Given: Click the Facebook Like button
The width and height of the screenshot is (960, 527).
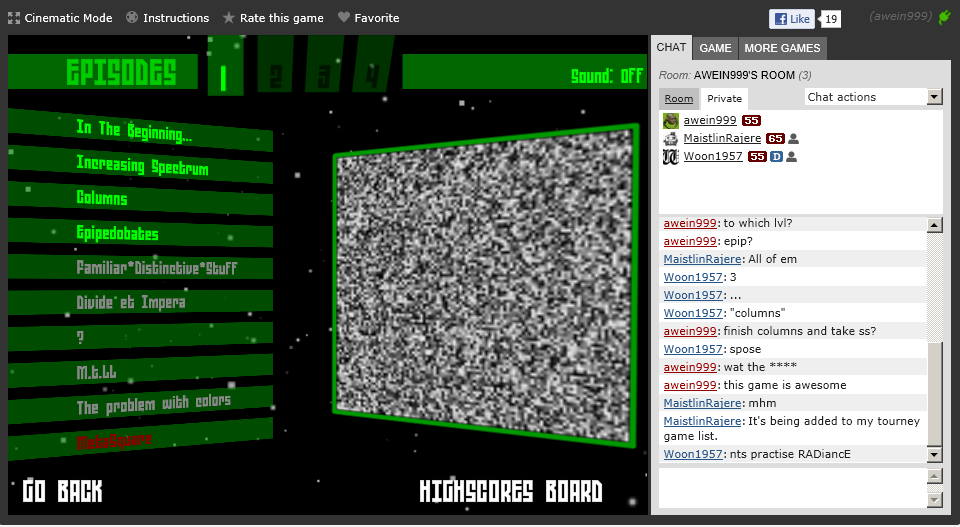Looking at the screenshot, I should [x=792, y=19].
